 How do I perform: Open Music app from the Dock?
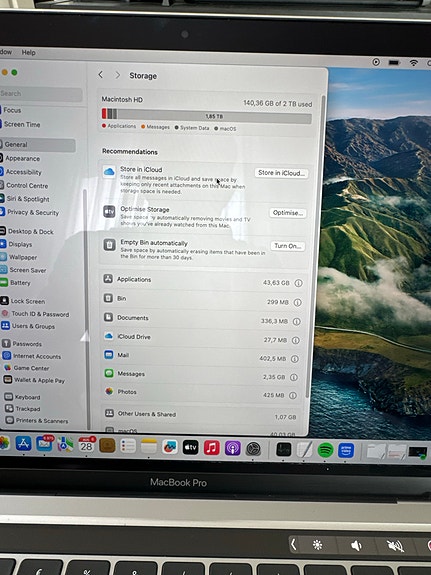(x=212, y=448)
